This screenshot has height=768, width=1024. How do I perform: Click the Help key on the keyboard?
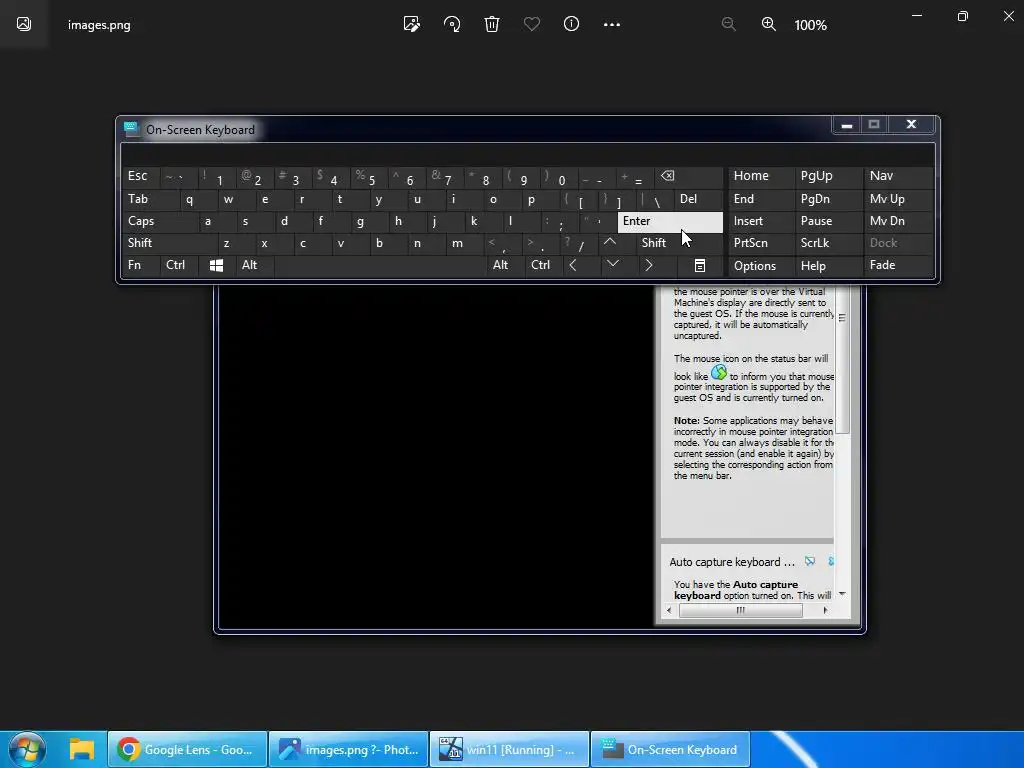tap(829, 265)
